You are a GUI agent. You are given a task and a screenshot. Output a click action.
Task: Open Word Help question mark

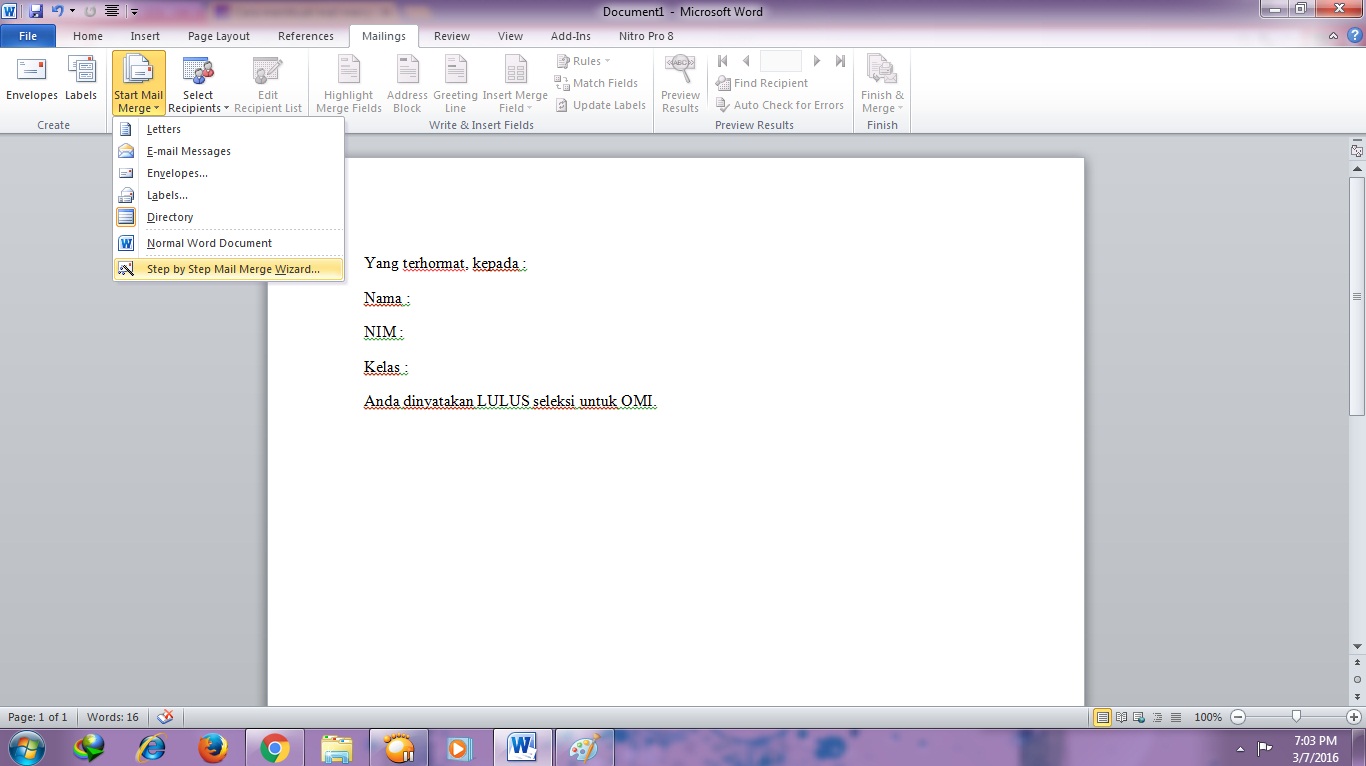(x=1353, y=36)
